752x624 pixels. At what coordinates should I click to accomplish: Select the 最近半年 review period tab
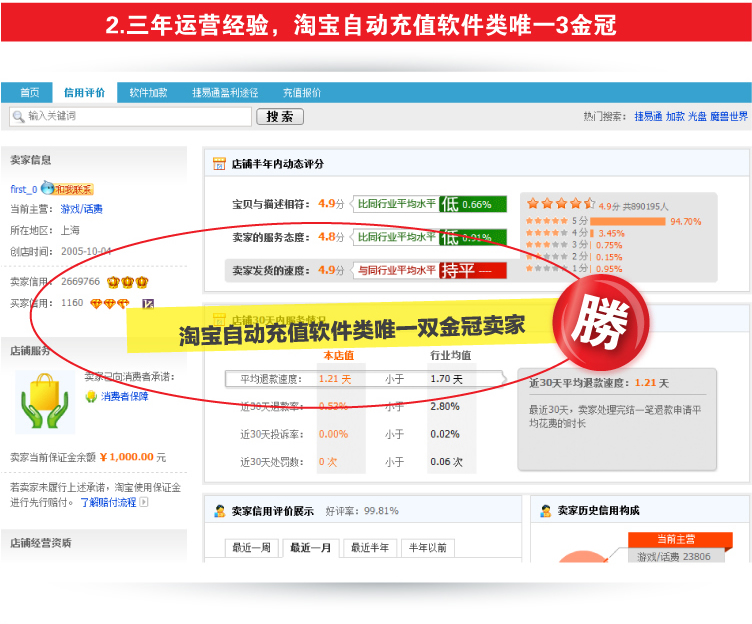tap(370, 548)
